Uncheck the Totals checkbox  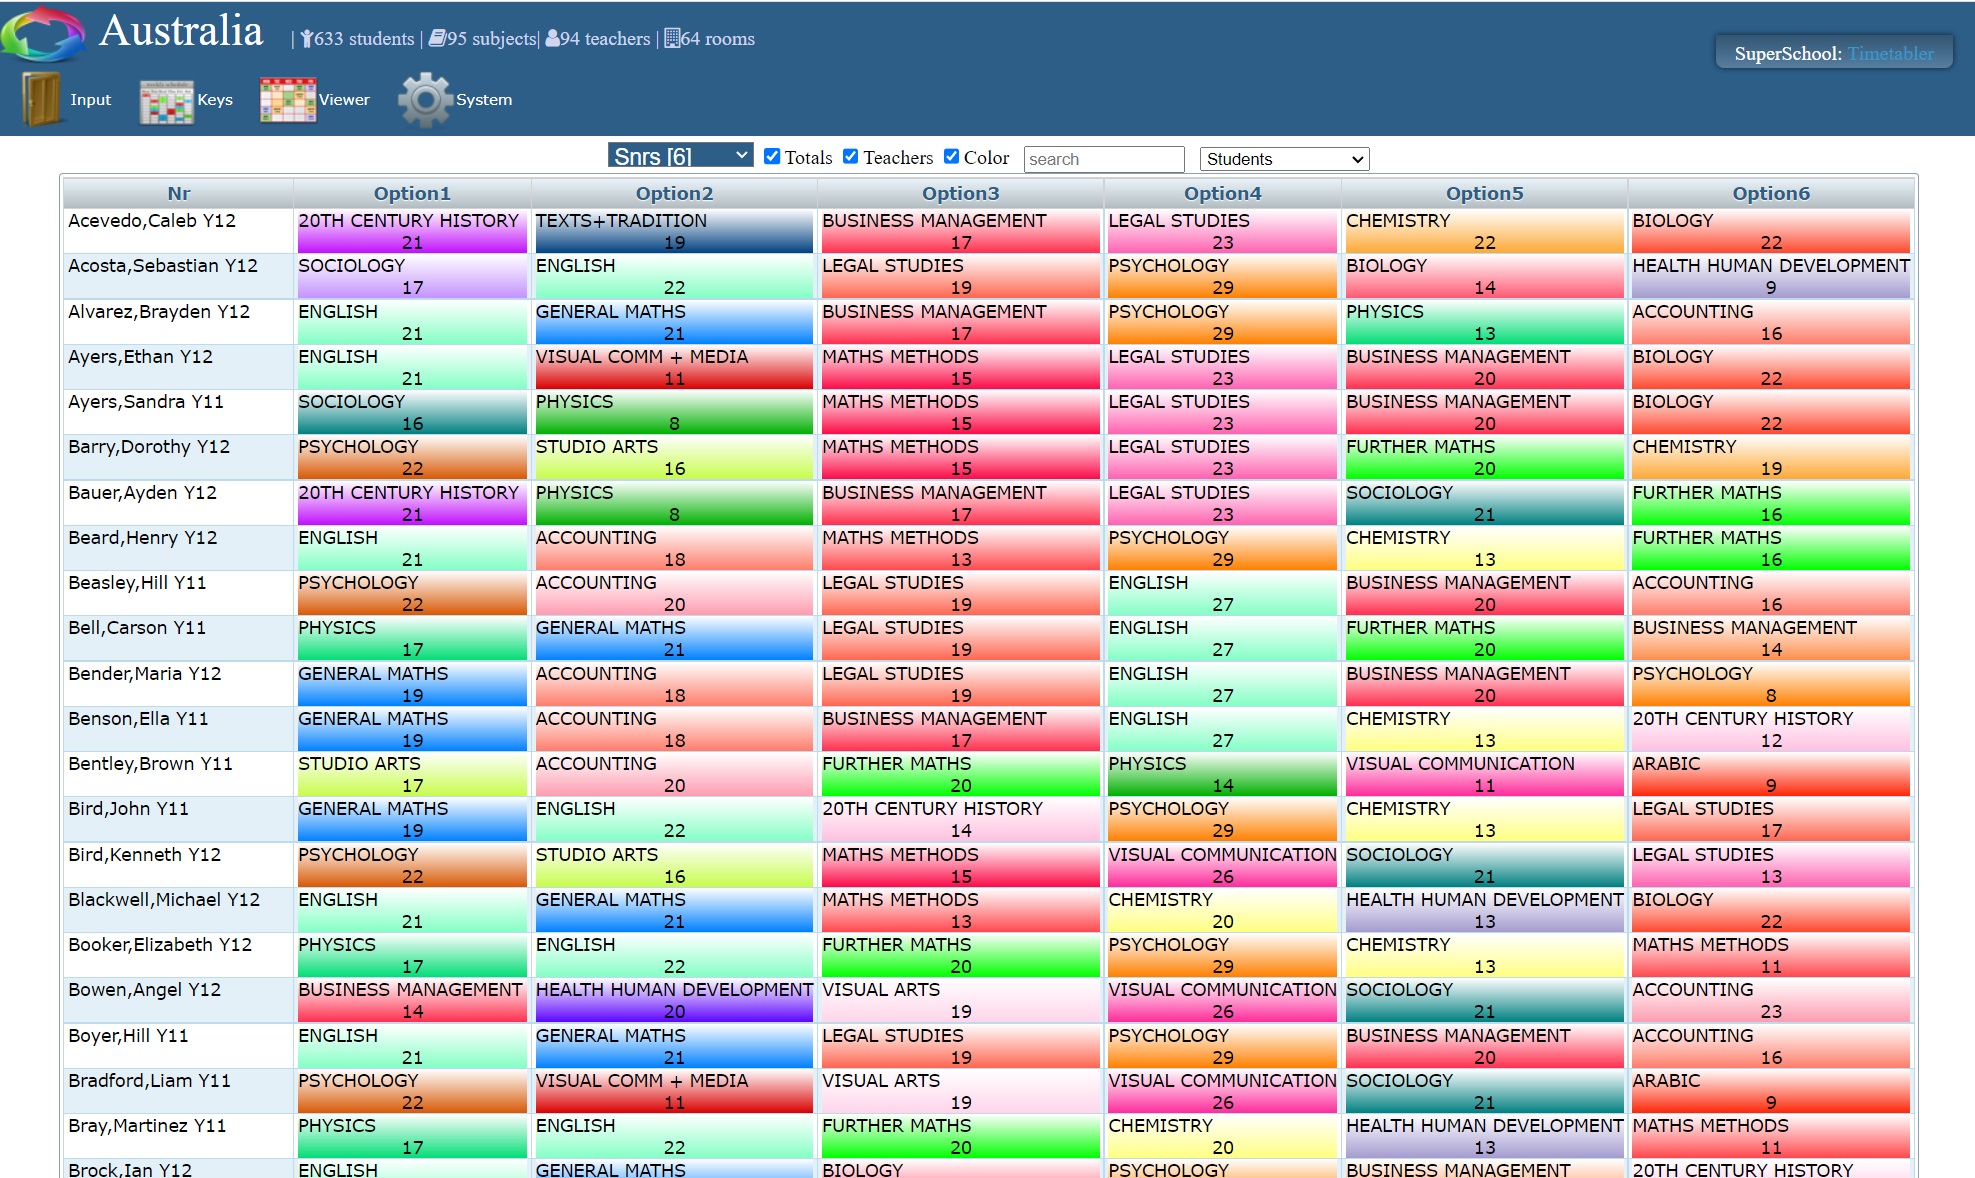click(x=772, y=156)
